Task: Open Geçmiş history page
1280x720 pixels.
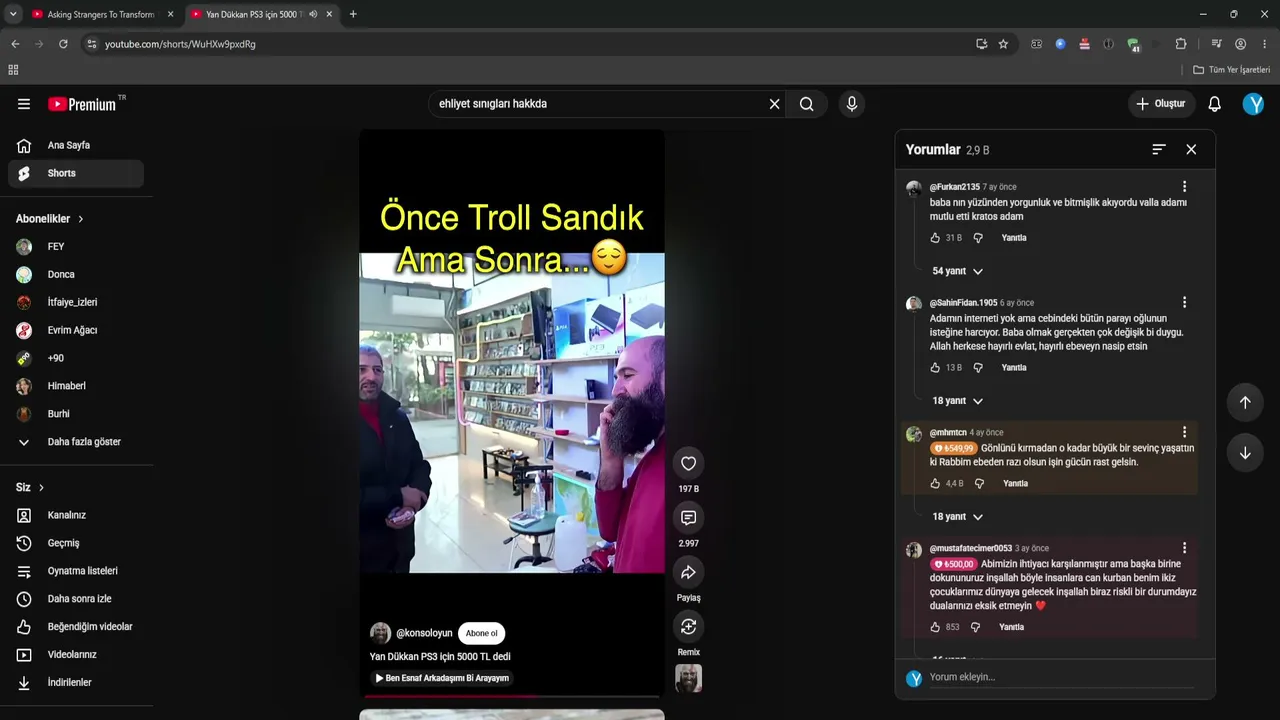Action: click(x=76, y=544)
